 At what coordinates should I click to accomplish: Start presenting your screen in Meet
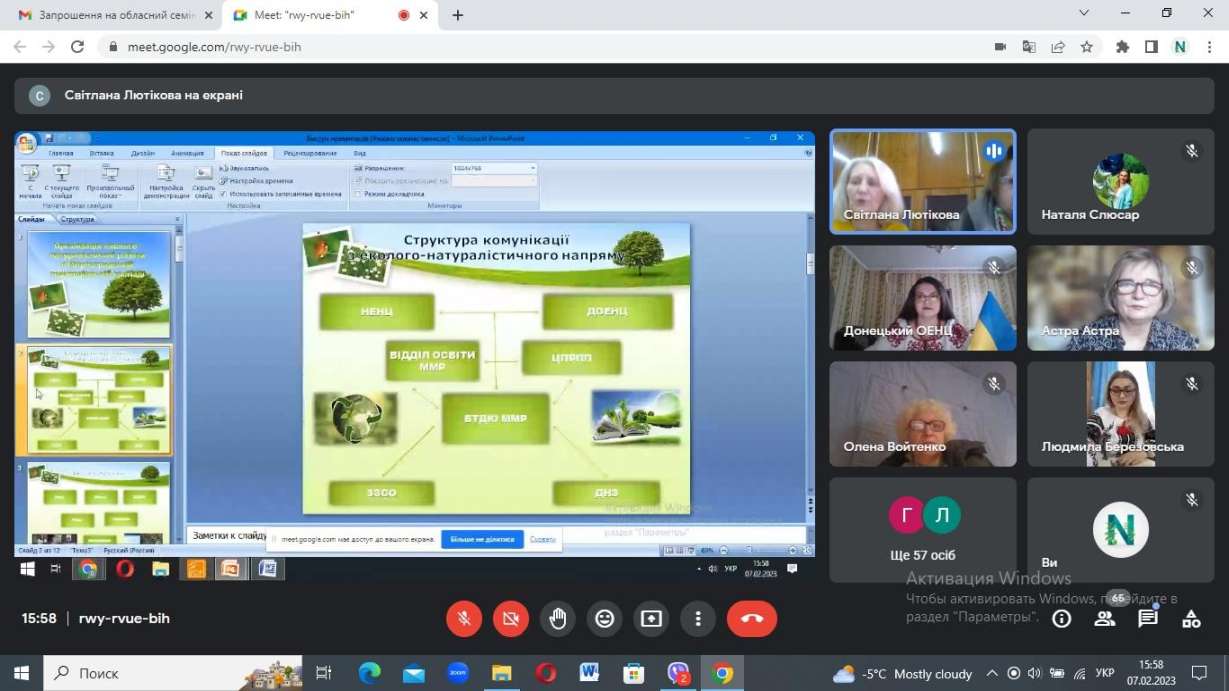(651, 619)
